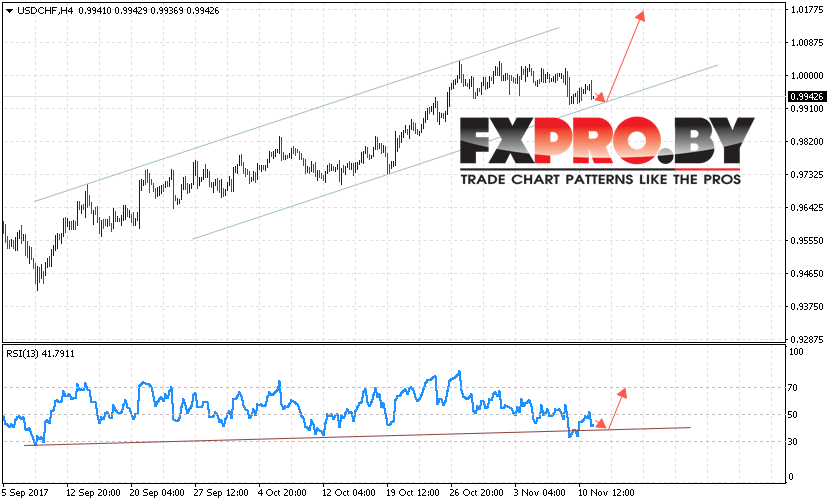
Task: Select the RSI scale value 50
Action: [793, 415]
